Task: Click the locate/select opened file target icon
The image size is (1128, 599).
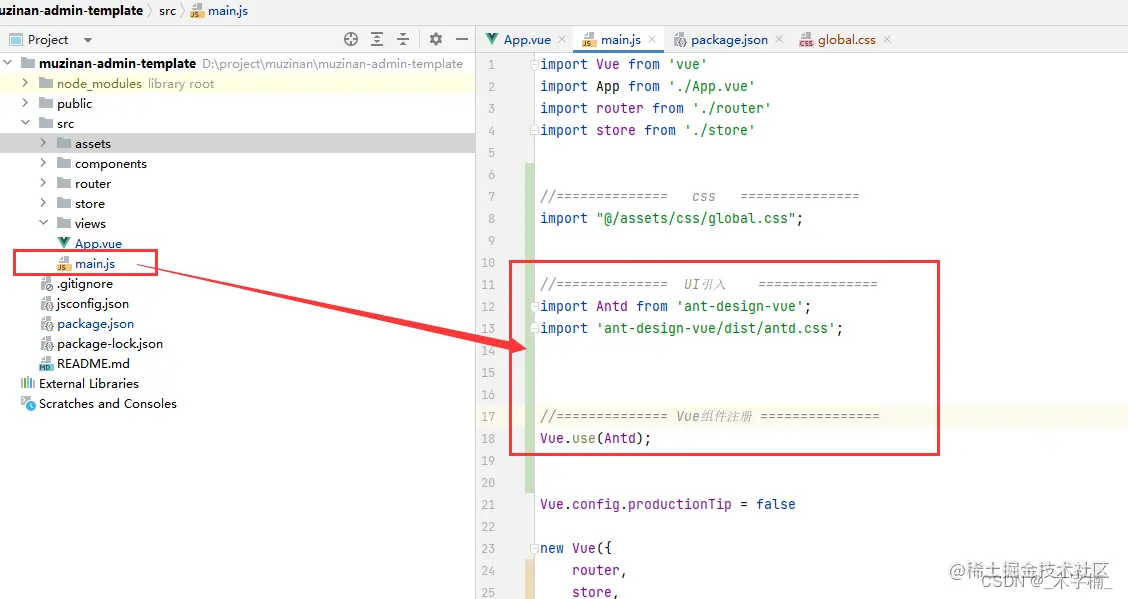Action: pos(351,40)
